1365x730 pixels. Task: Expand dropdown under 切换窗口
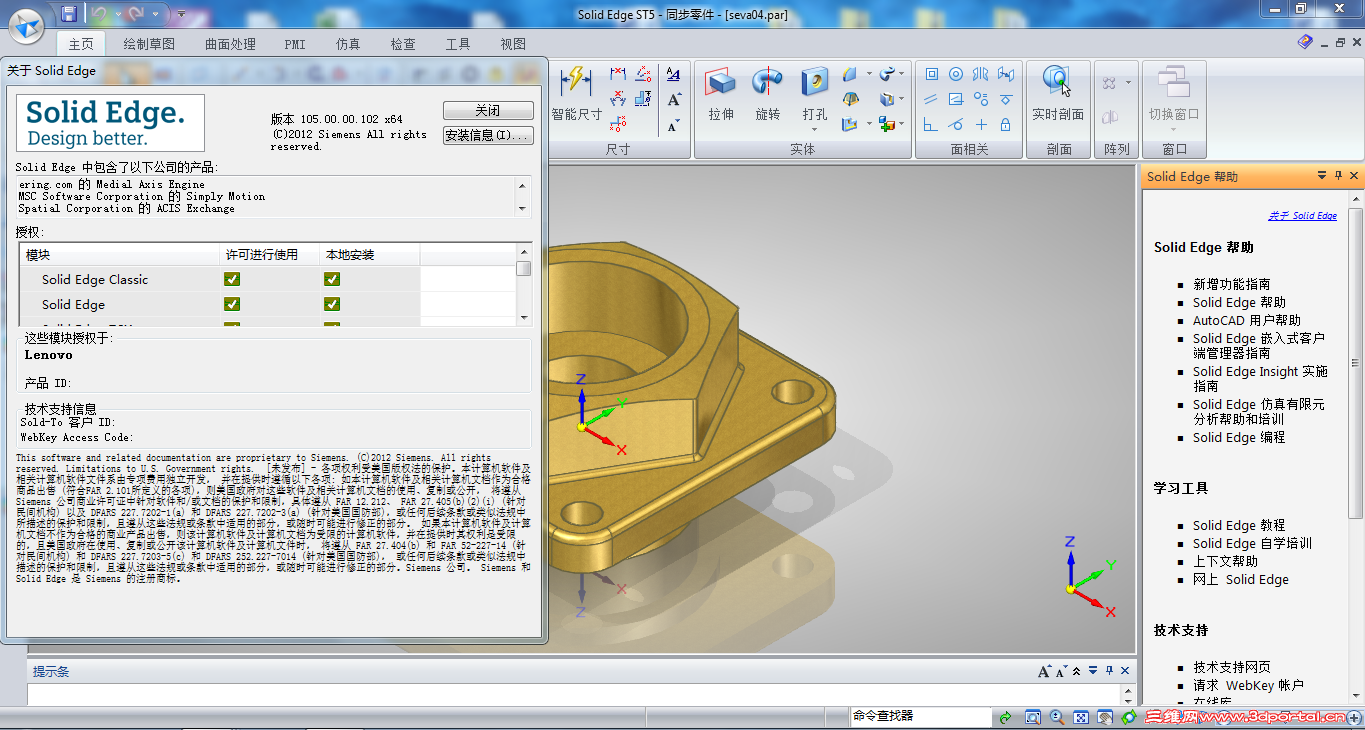(x=1174, y=130)
